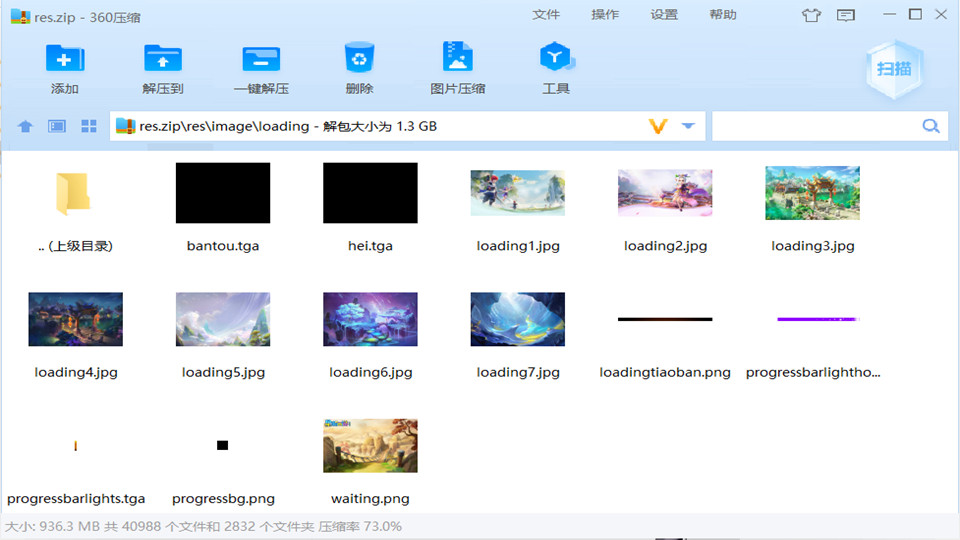
Task: Click the search magnifier icon
Action: pos(930,126)
